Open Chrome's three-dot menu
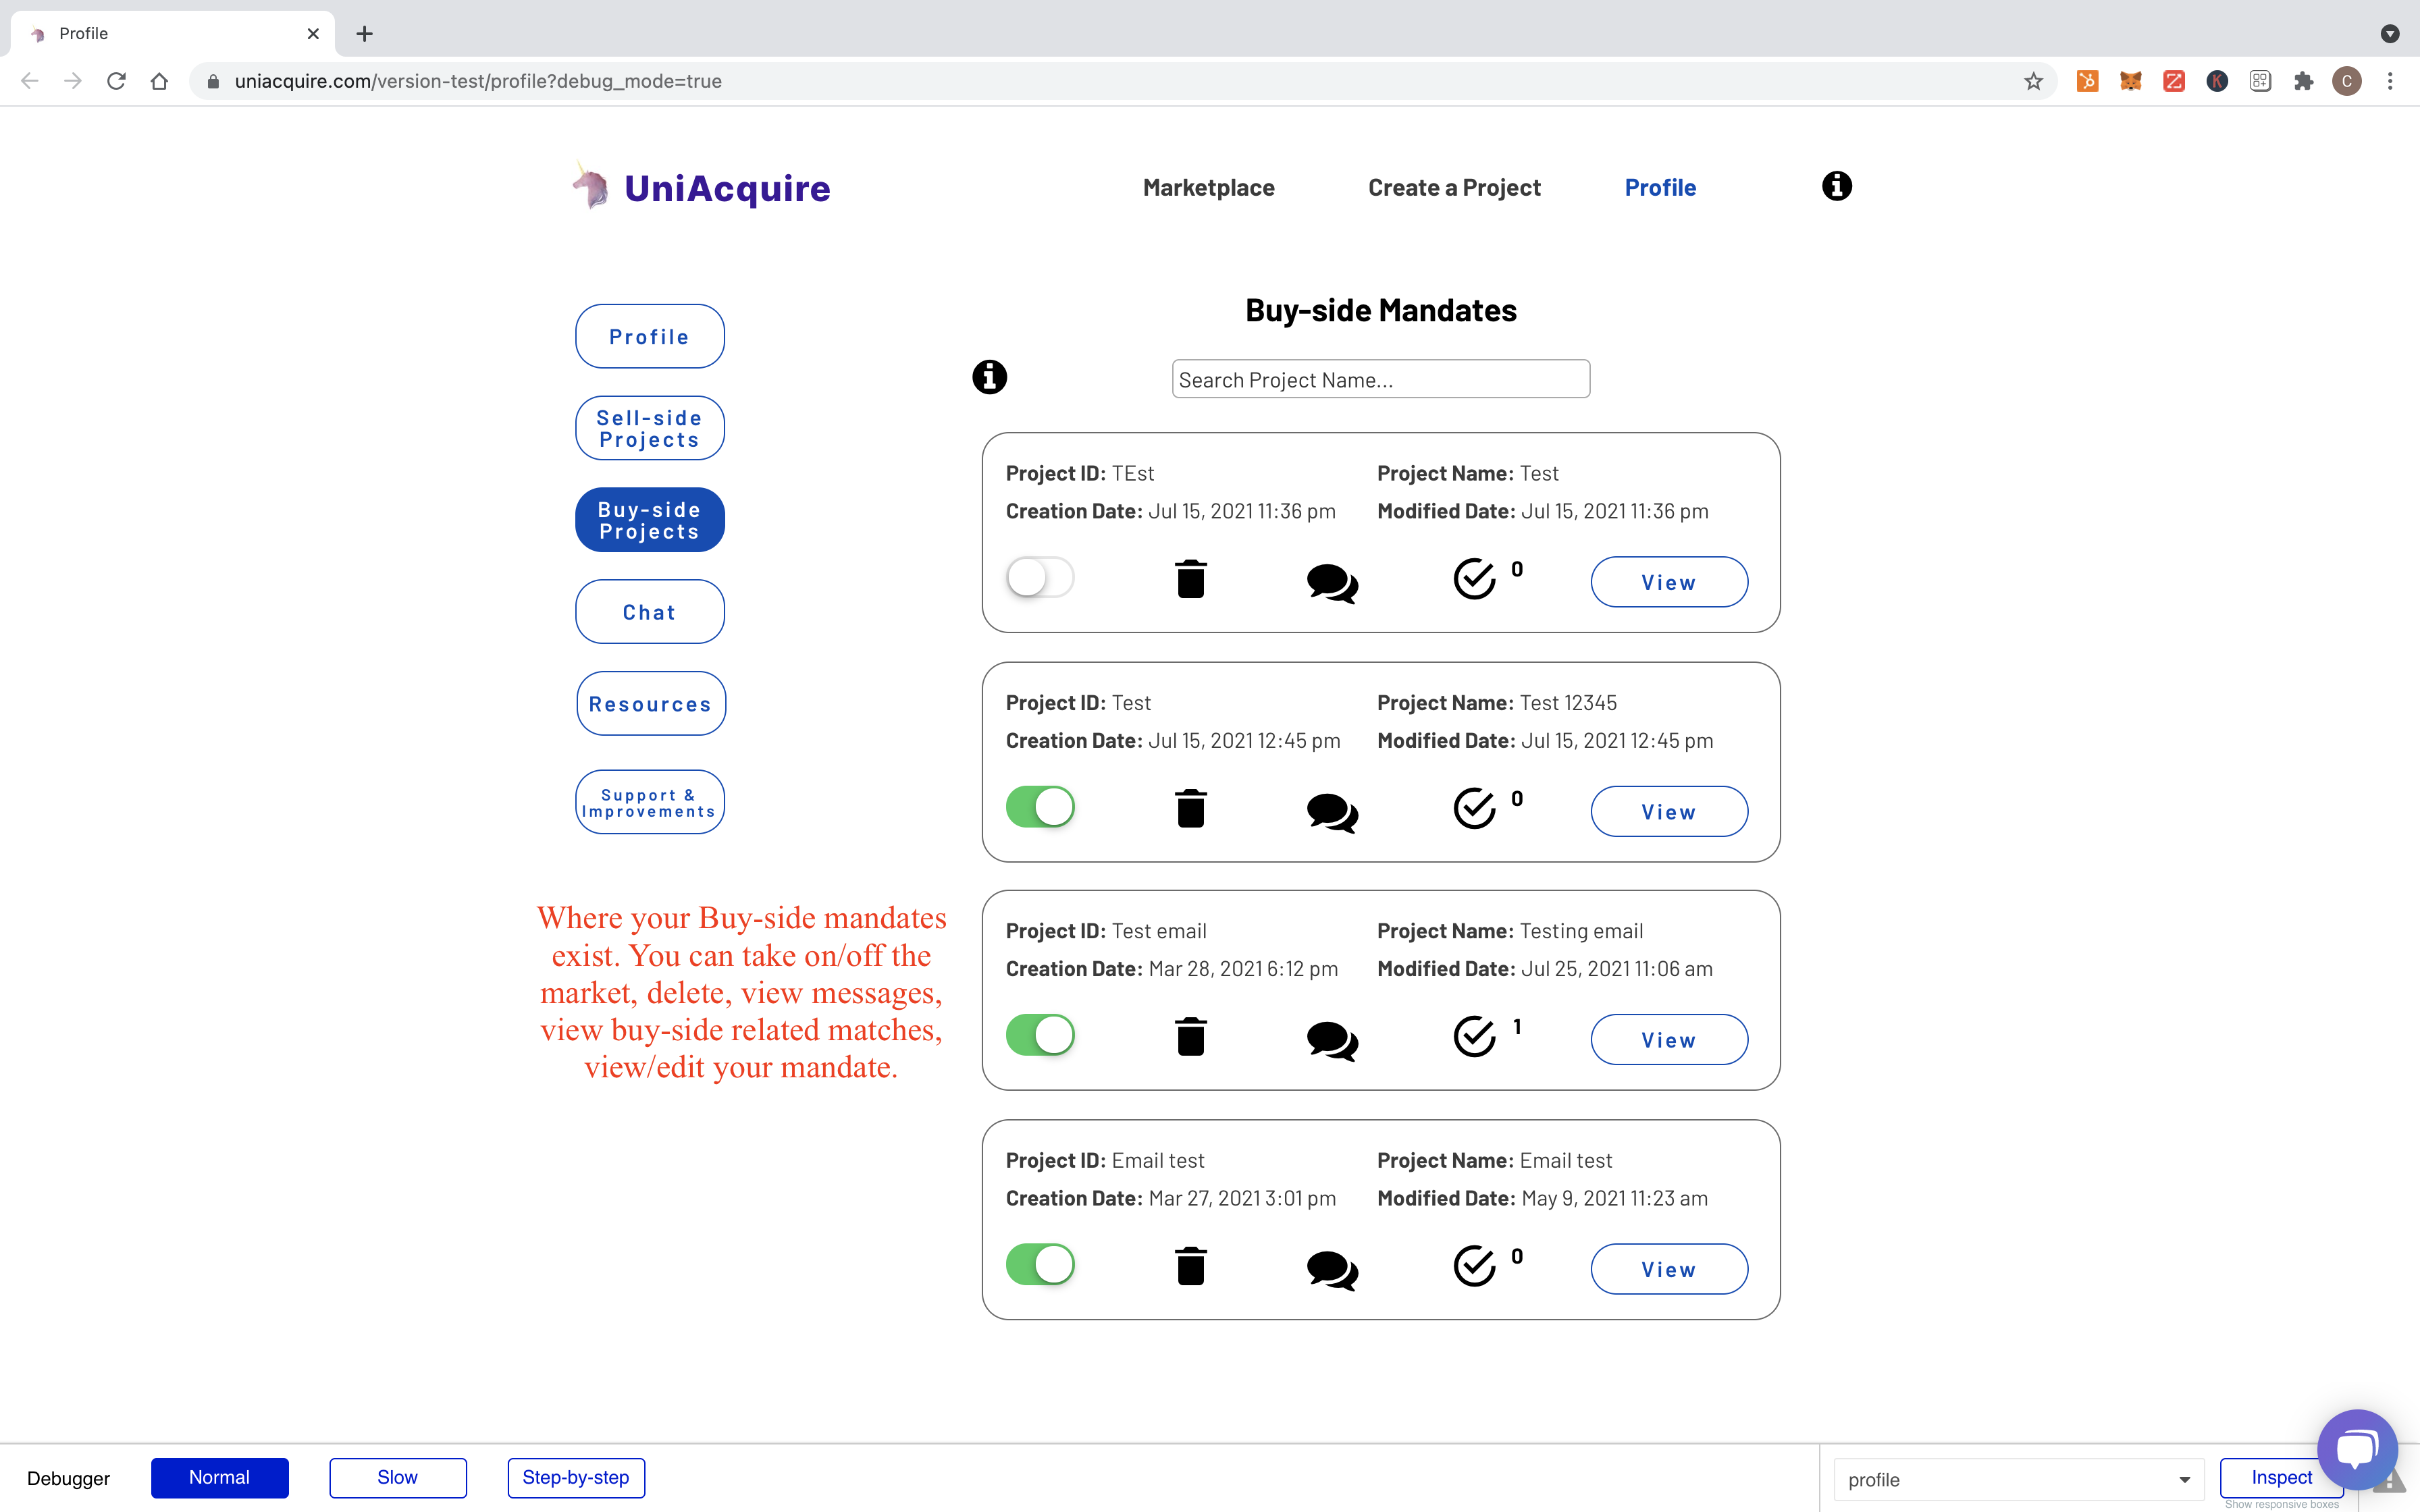The height and width of the screenshot is (1512, 2420). [x=2390, y=81]
